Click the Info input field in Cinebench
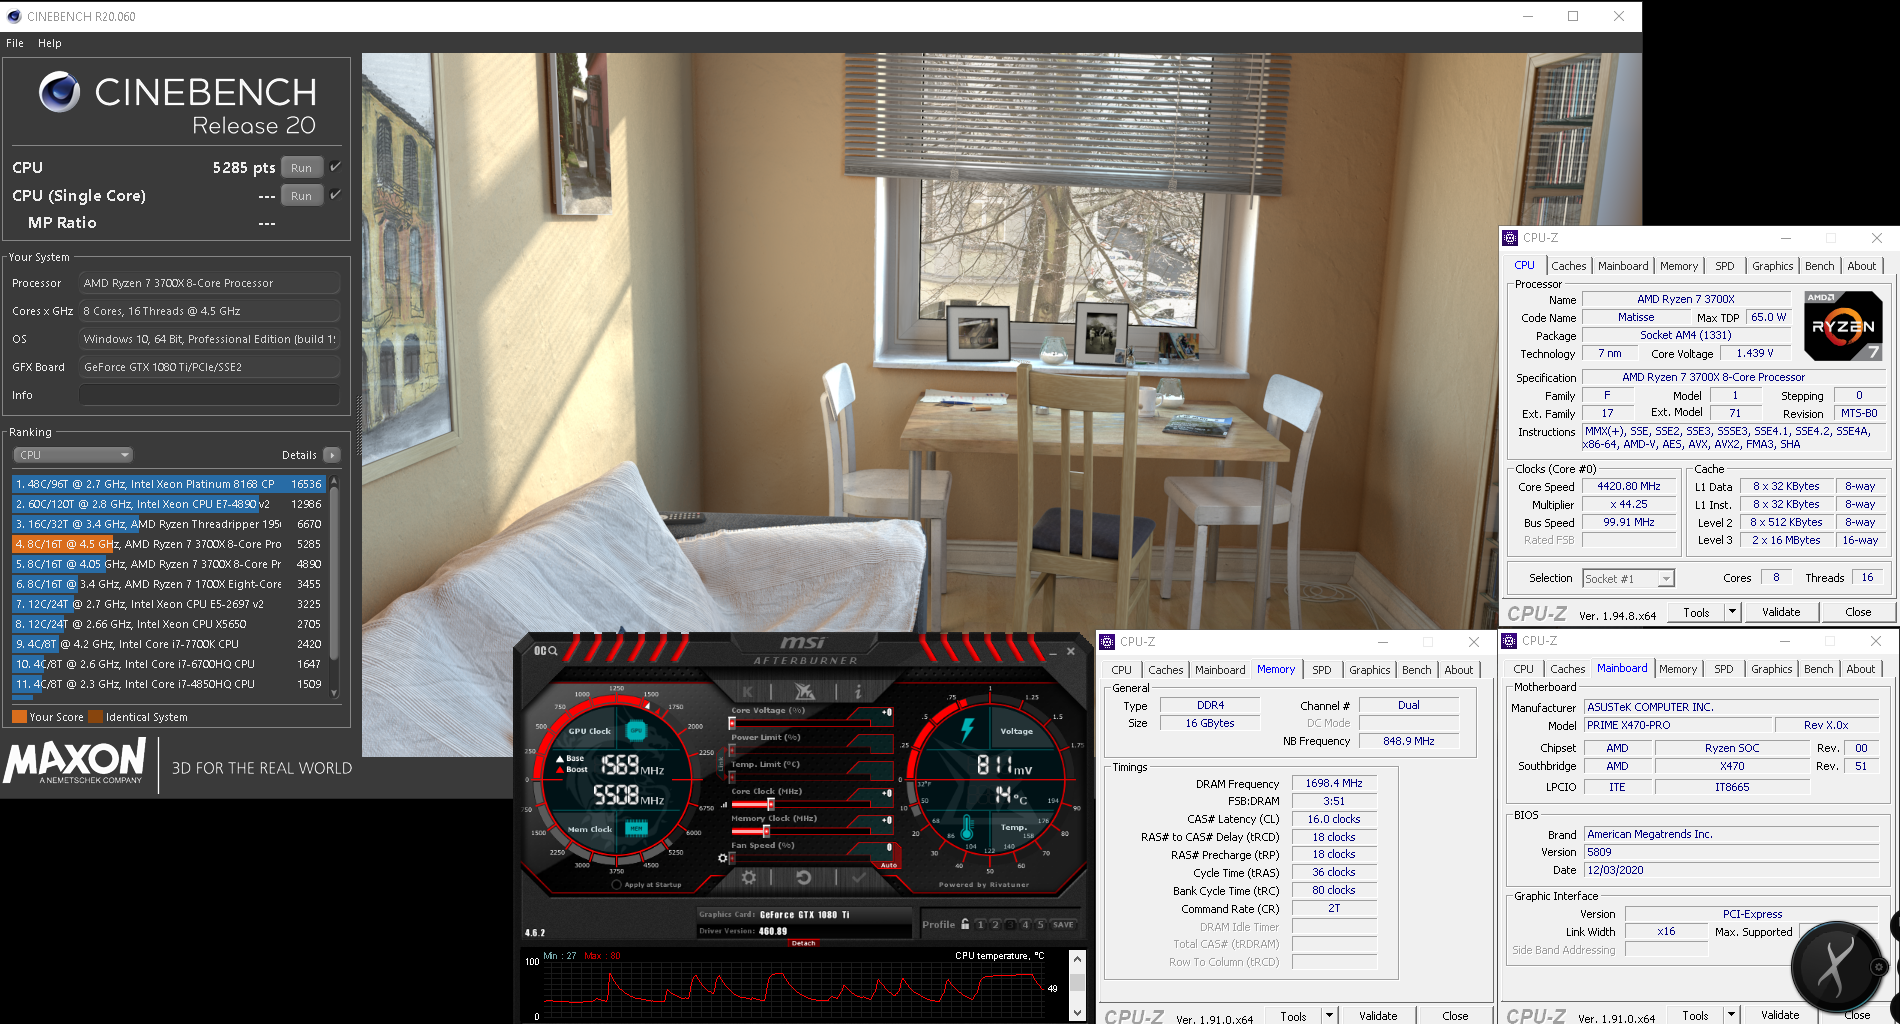1900x1024 pixels. [x=209, y=395]
